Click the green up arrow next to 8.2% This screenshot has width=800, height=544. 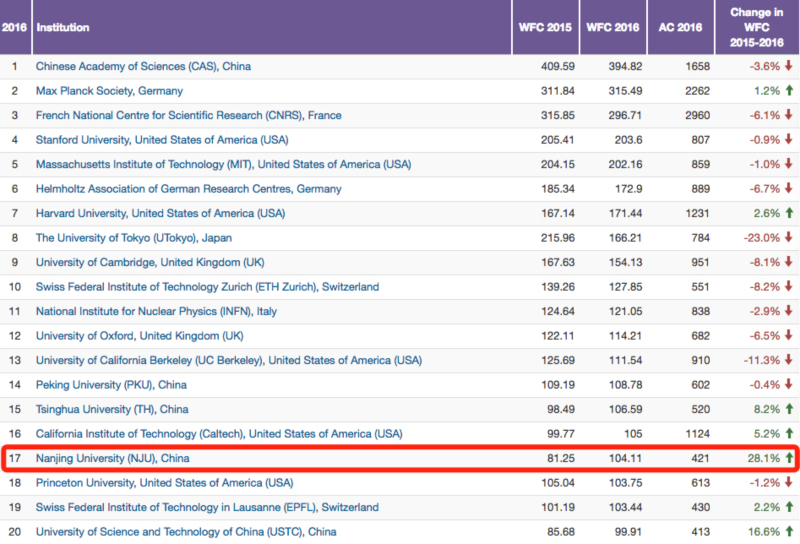[x=789, y=409]
